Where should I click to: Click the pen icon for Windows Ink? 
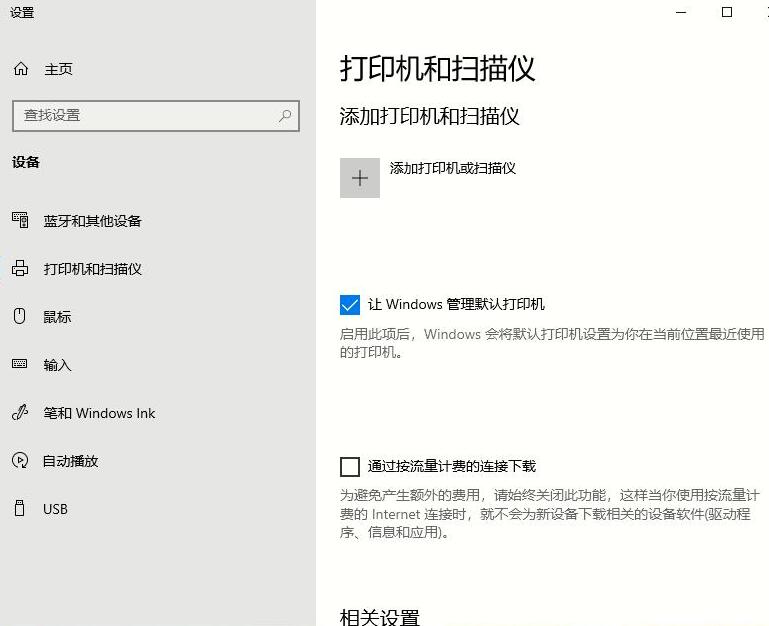[x=20, y=413]
